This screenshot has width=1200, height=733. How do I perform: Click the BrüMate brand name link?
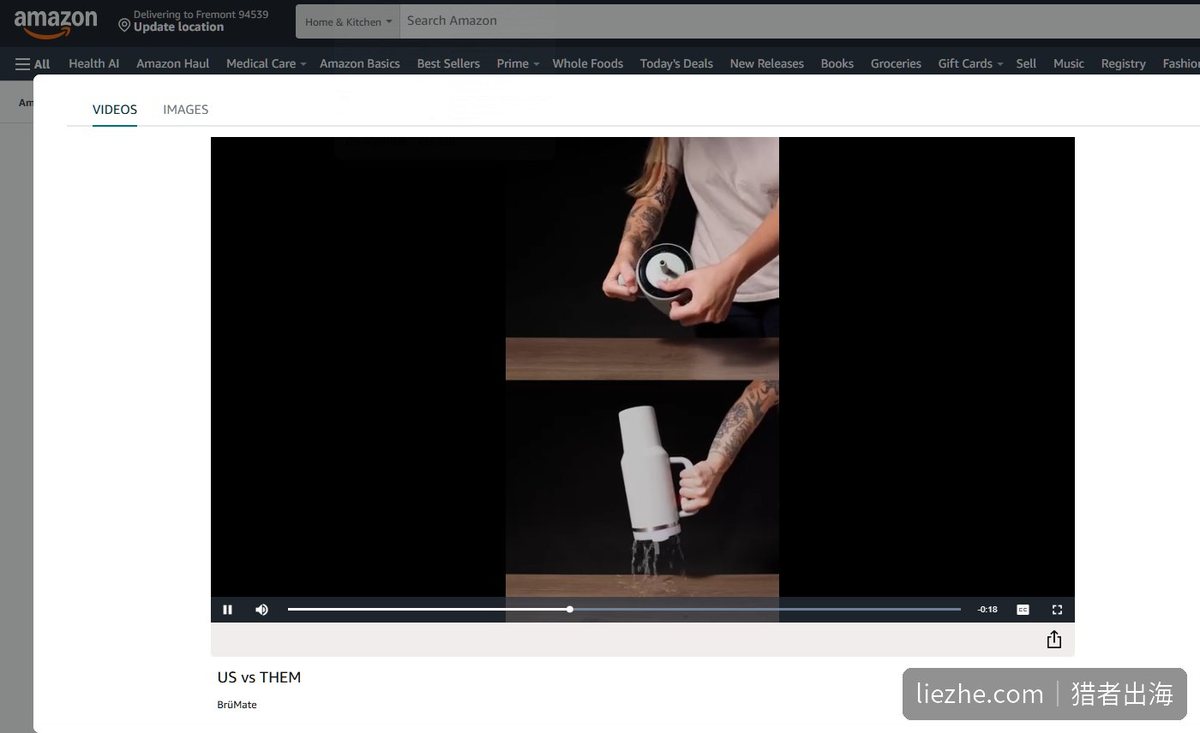tap(237, 705)
